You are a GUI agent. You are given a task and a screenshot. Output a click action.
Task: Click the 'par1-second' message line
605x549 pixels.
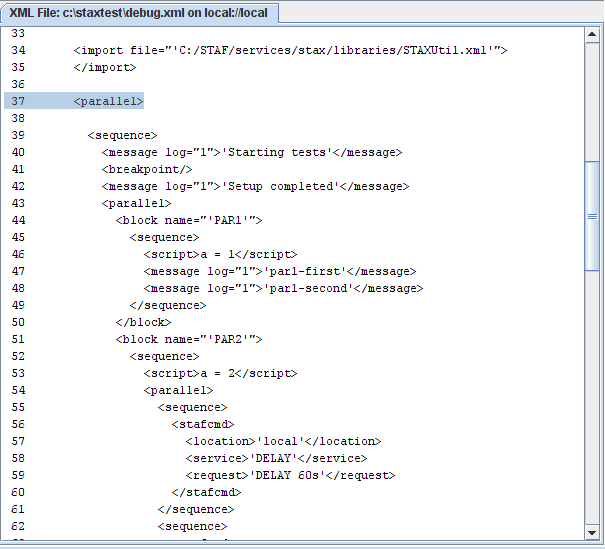tap(283, 288)
